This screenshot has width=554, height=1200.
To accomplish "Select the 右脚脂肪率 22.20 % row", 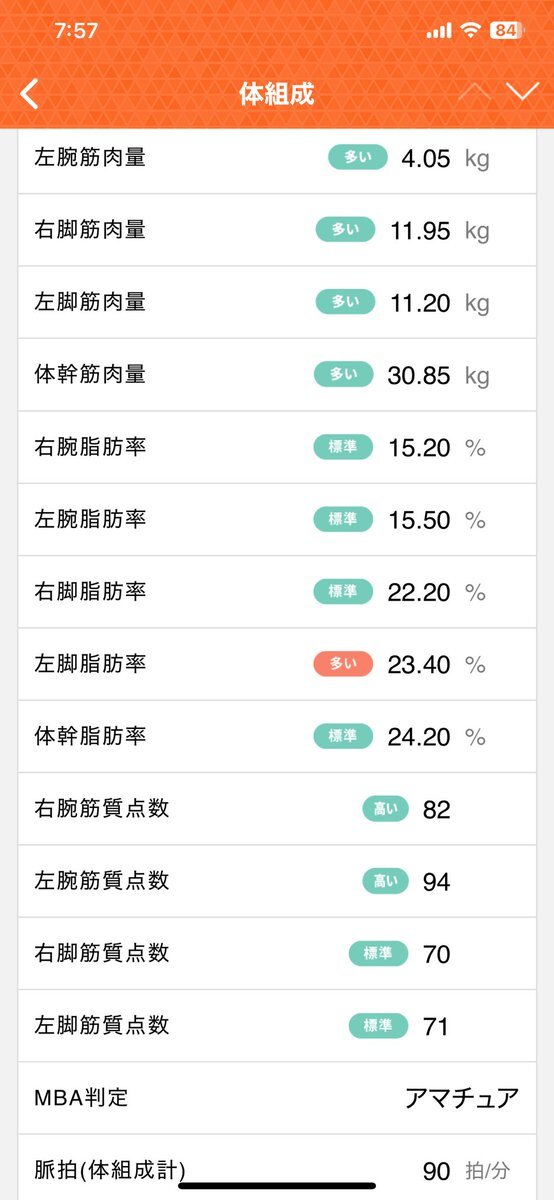I will click(x=277, y=592).
